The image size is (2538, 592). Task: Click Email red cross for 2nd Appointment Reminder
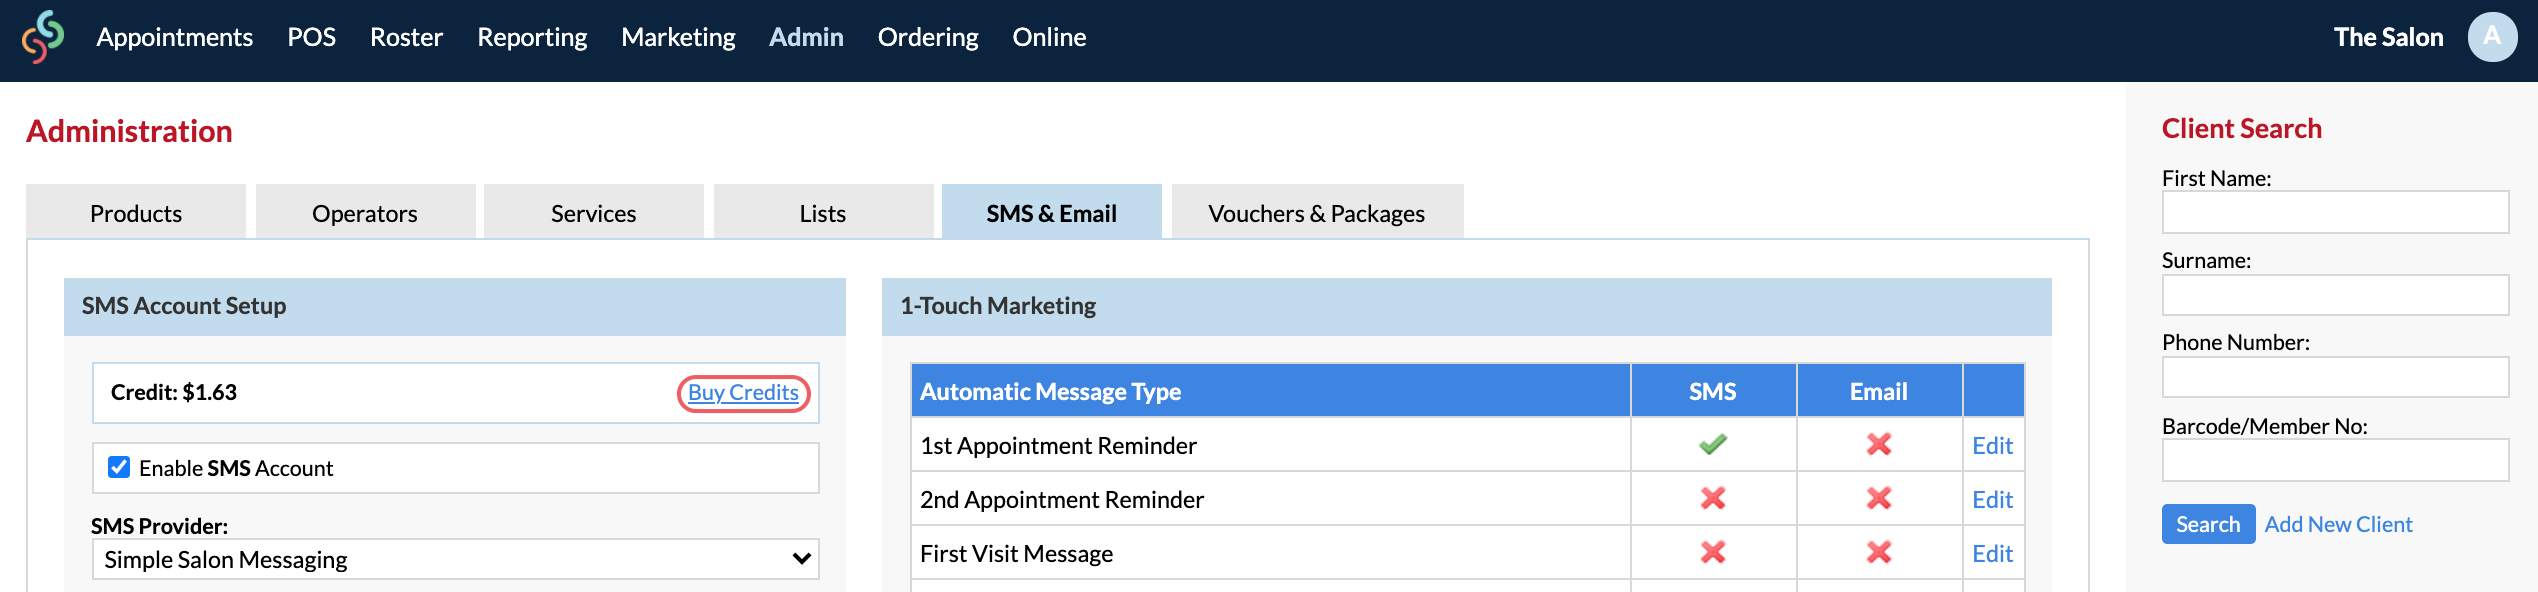[x=1879, y=498]
